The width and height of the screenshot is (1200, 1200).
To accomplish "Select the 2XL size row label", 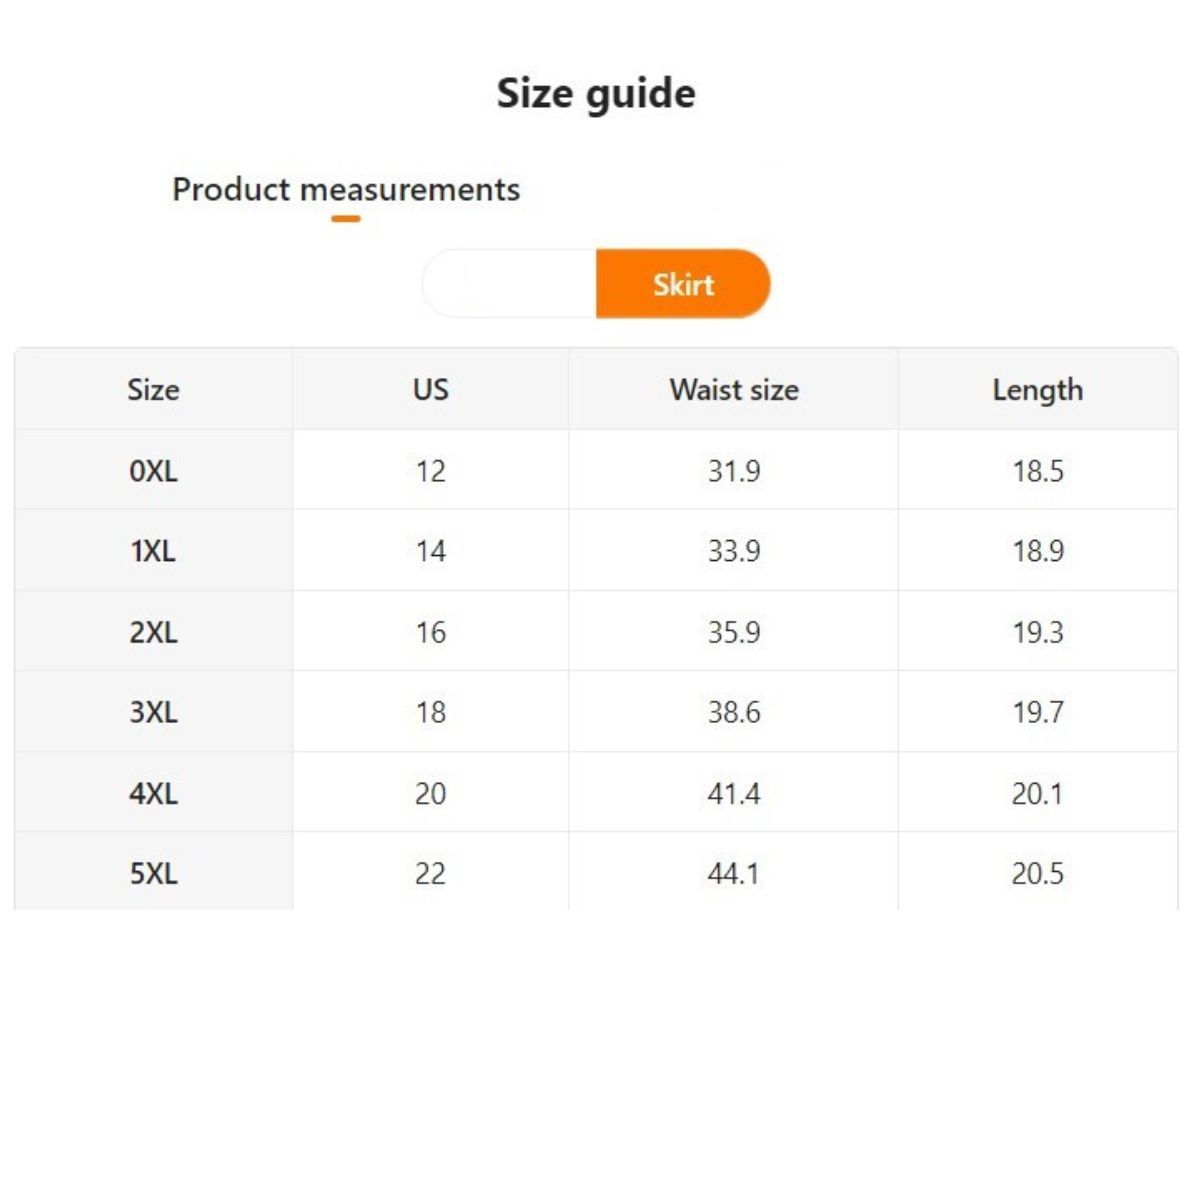I will click(153, 632).
